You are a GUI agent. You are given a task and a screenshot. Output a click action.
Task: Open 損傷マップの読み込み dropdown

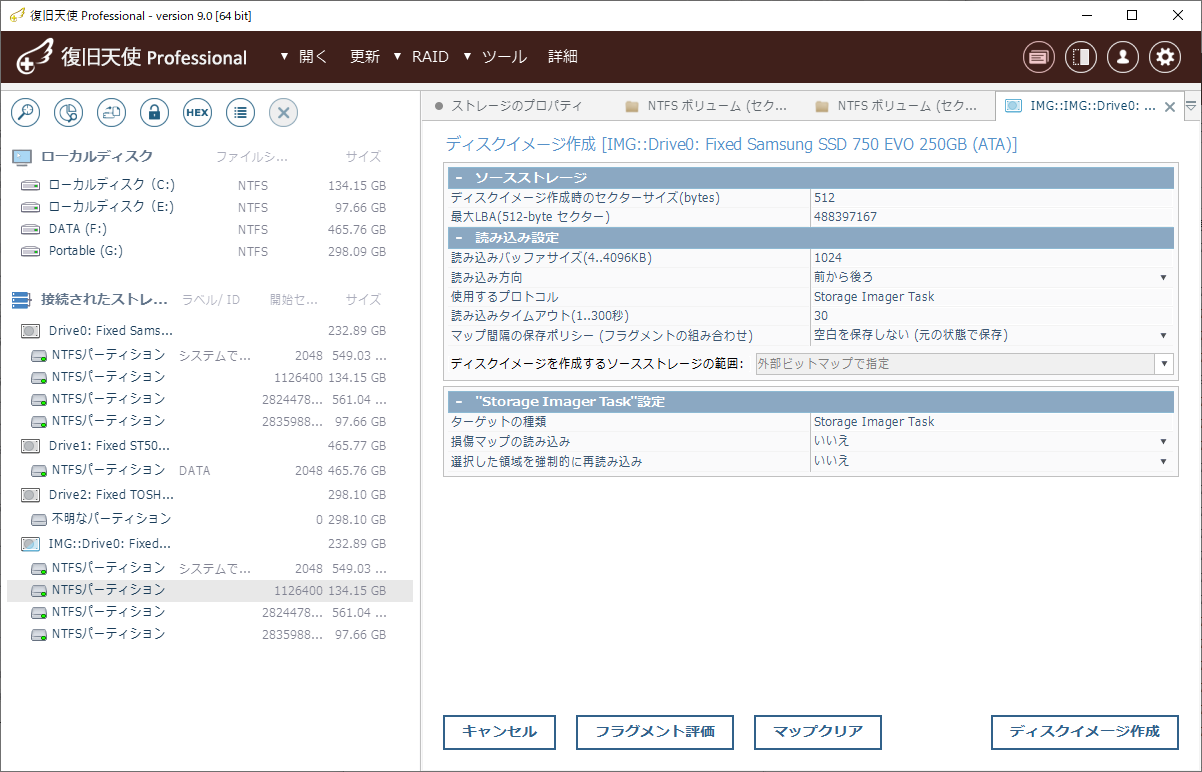[1163, 441]
